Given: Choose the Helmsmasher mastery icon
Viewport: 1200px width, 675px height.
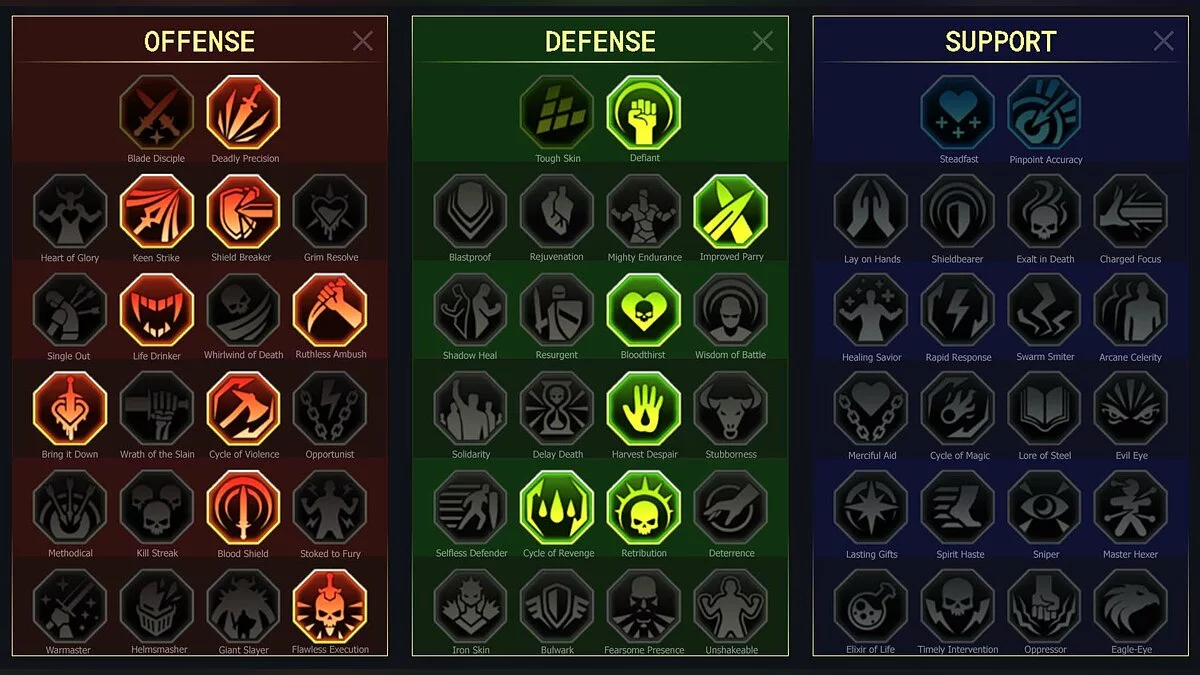Looking at the screenshot, I should pos(157,606).
